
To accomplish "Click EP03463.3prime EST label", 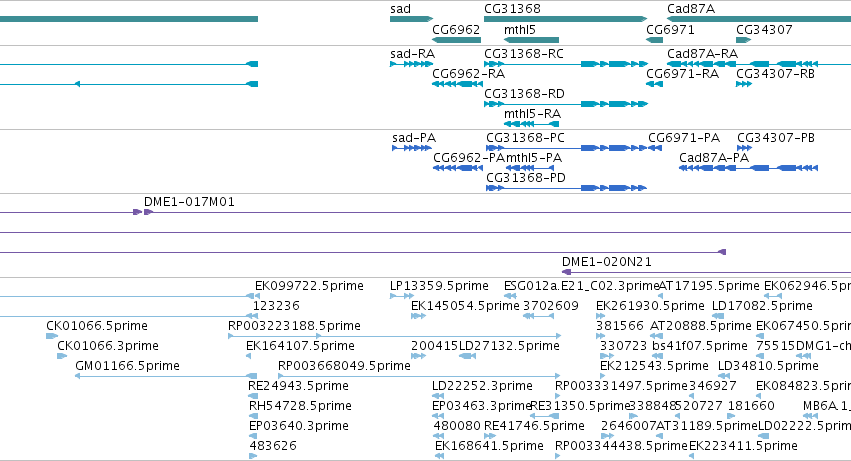I will [481, 406].
